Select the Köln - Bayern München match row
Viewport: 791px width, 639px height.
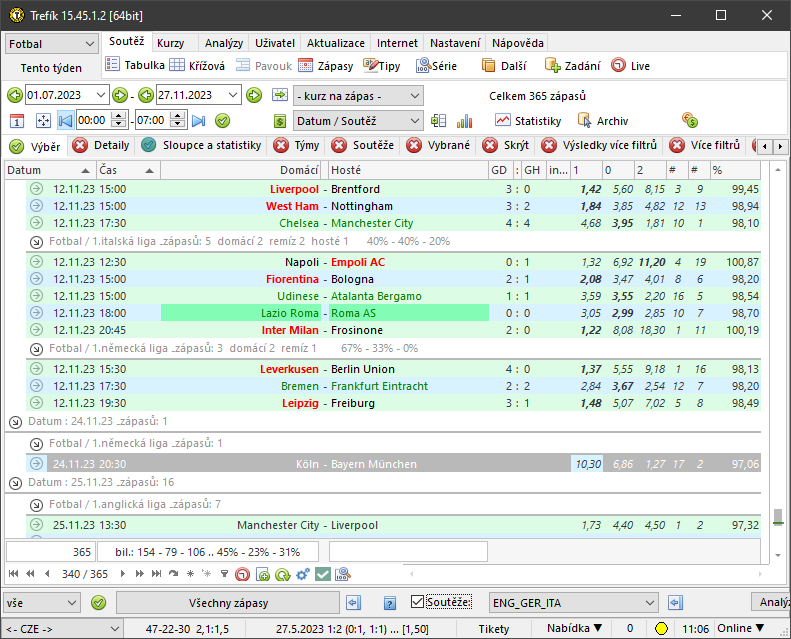point(393,463)
